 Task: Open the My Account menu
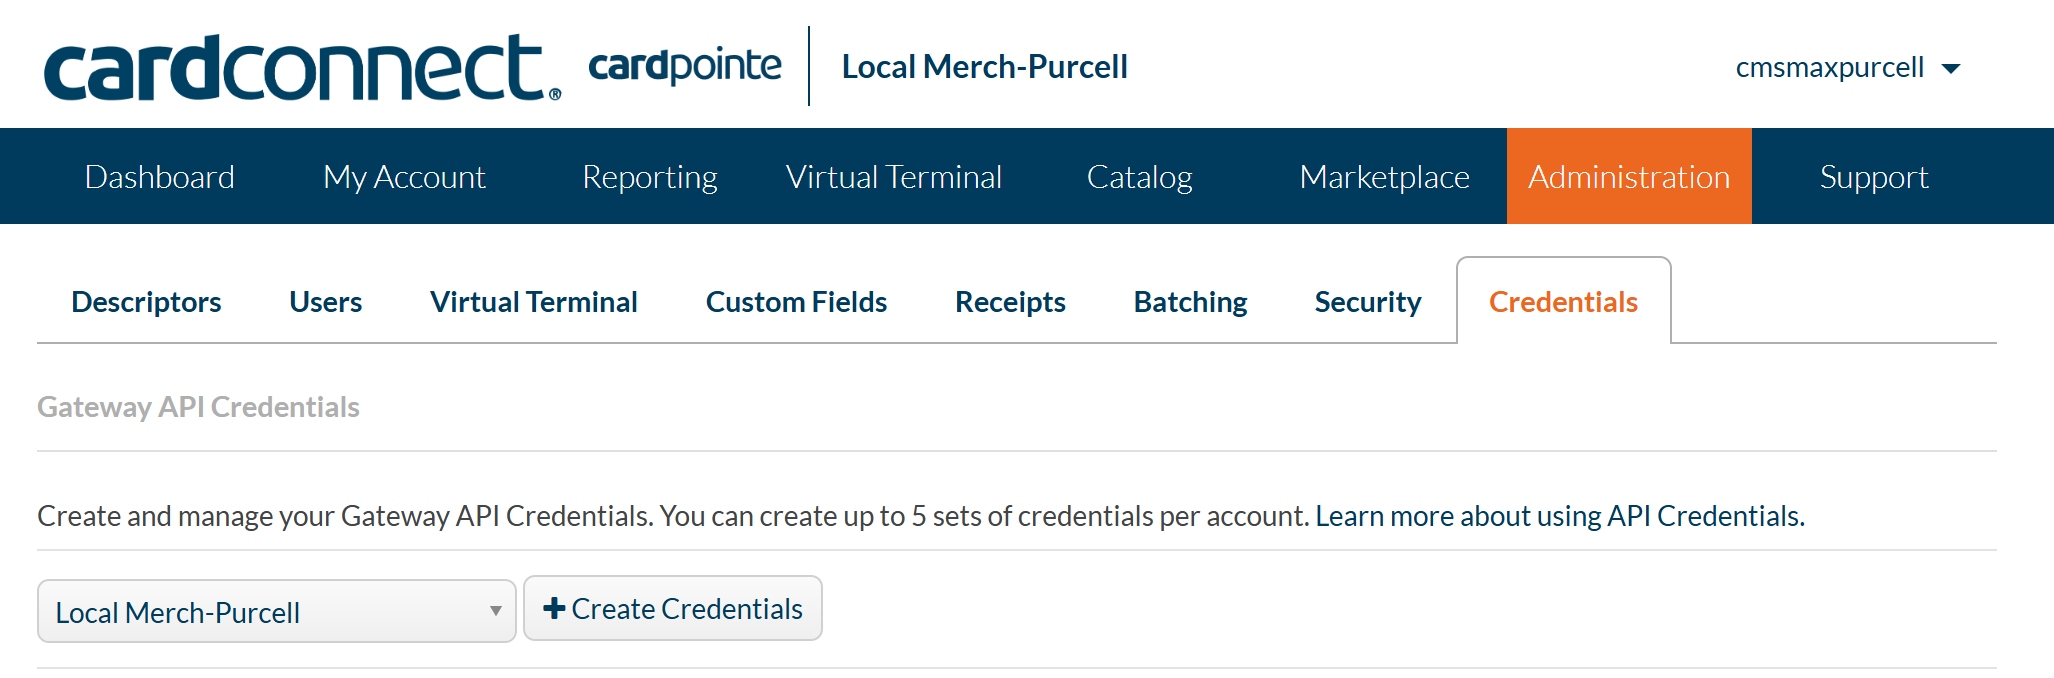click(x=404, y=177)
